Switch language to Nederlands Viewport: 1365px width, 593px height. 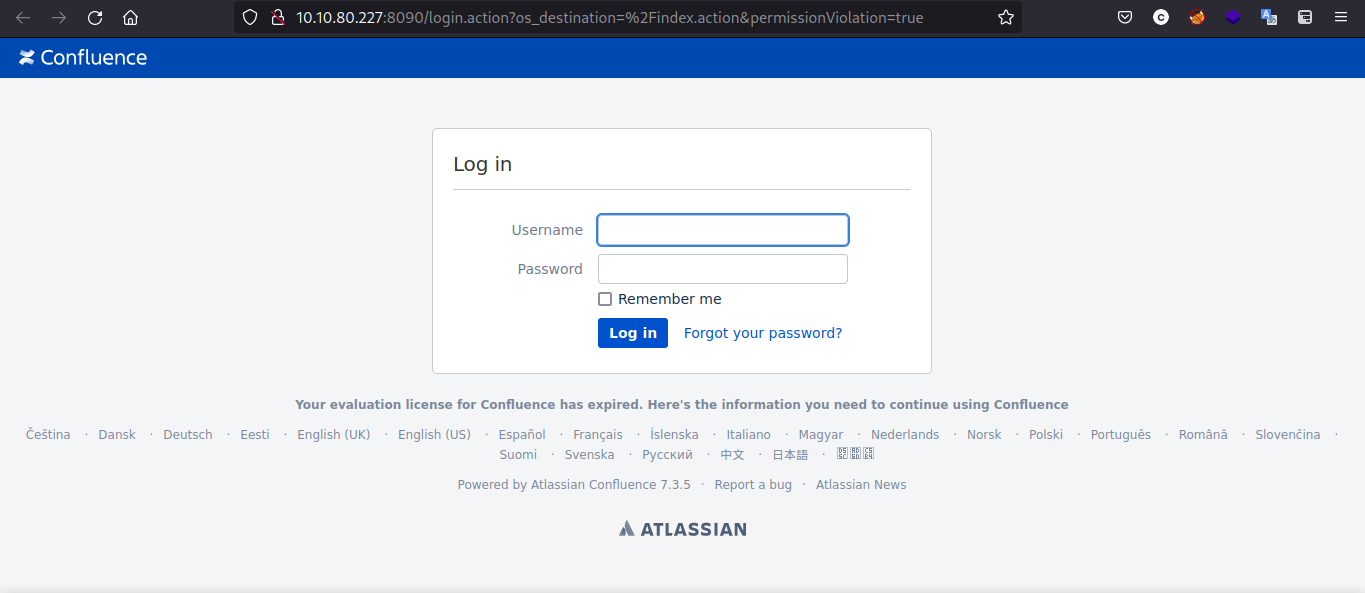(905, 435)
